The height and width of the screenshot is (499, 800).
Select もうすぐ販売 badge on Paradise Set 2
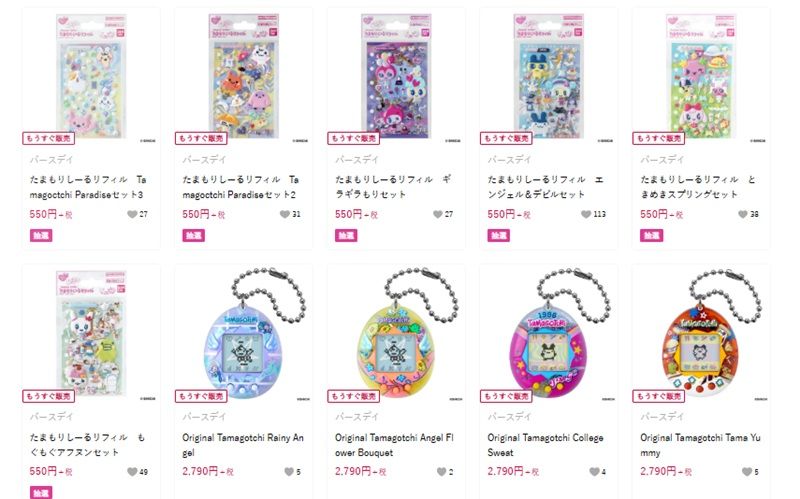[x=201, y=138]
